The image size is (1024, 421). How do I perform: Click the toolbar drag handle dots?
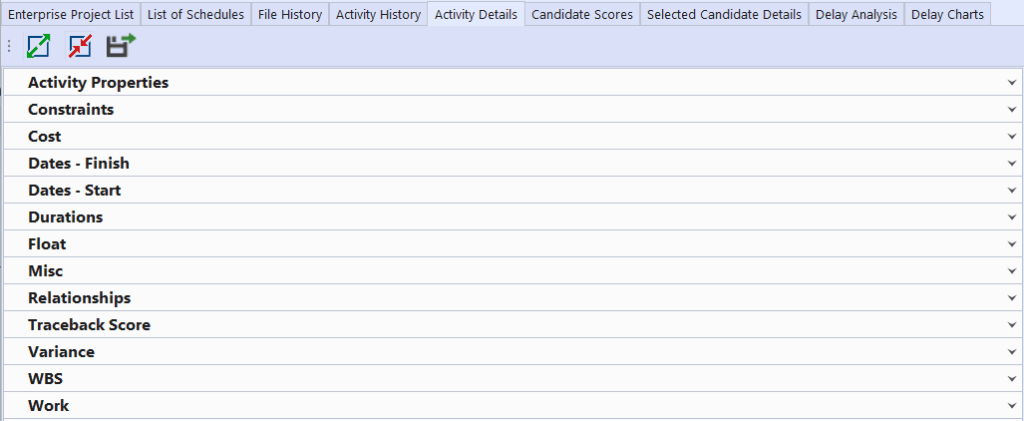[x=9, y=46]
